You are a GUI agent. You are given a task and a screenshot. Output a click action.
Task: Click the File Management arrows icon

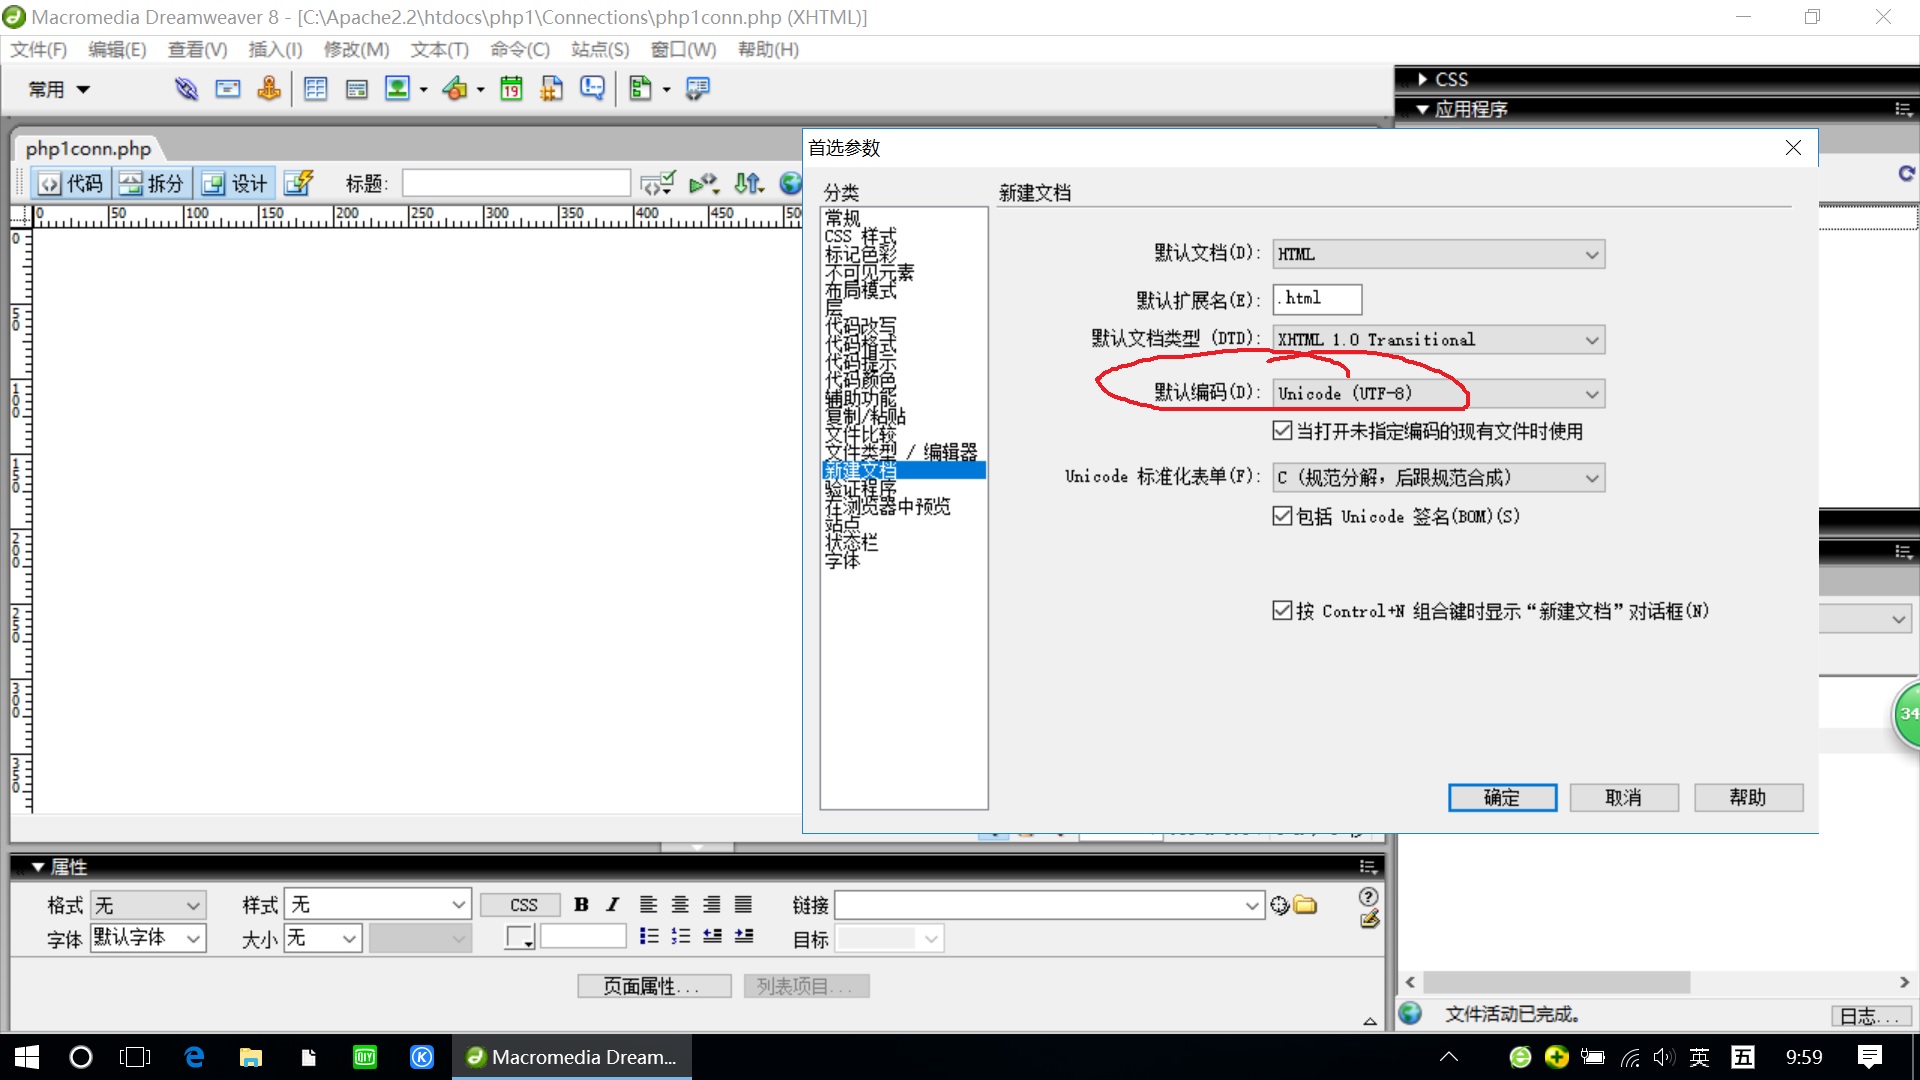point(748,183)
